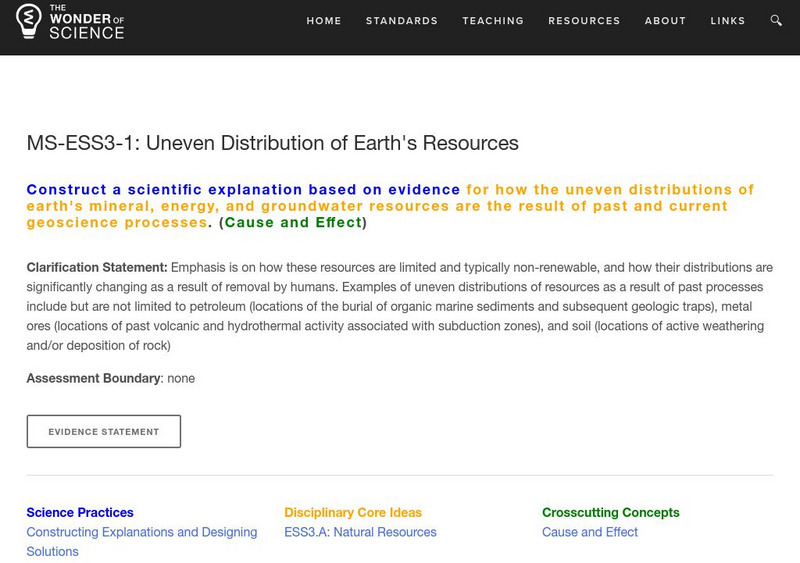Screen dimensions: 800x563
Task: Open the RESOURCES navigation menu
Action: point(584,21)
